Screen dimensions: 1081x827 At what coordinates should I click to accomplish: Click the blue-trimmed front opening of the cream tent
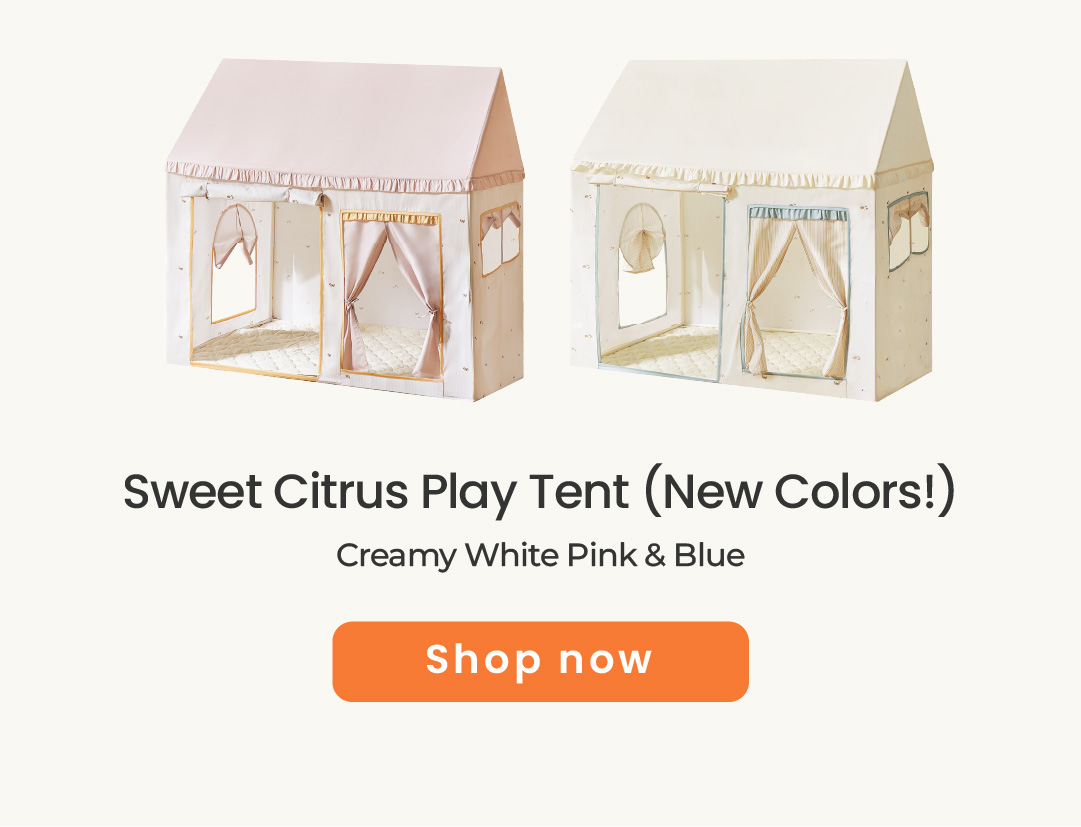(x=660, y=283)
